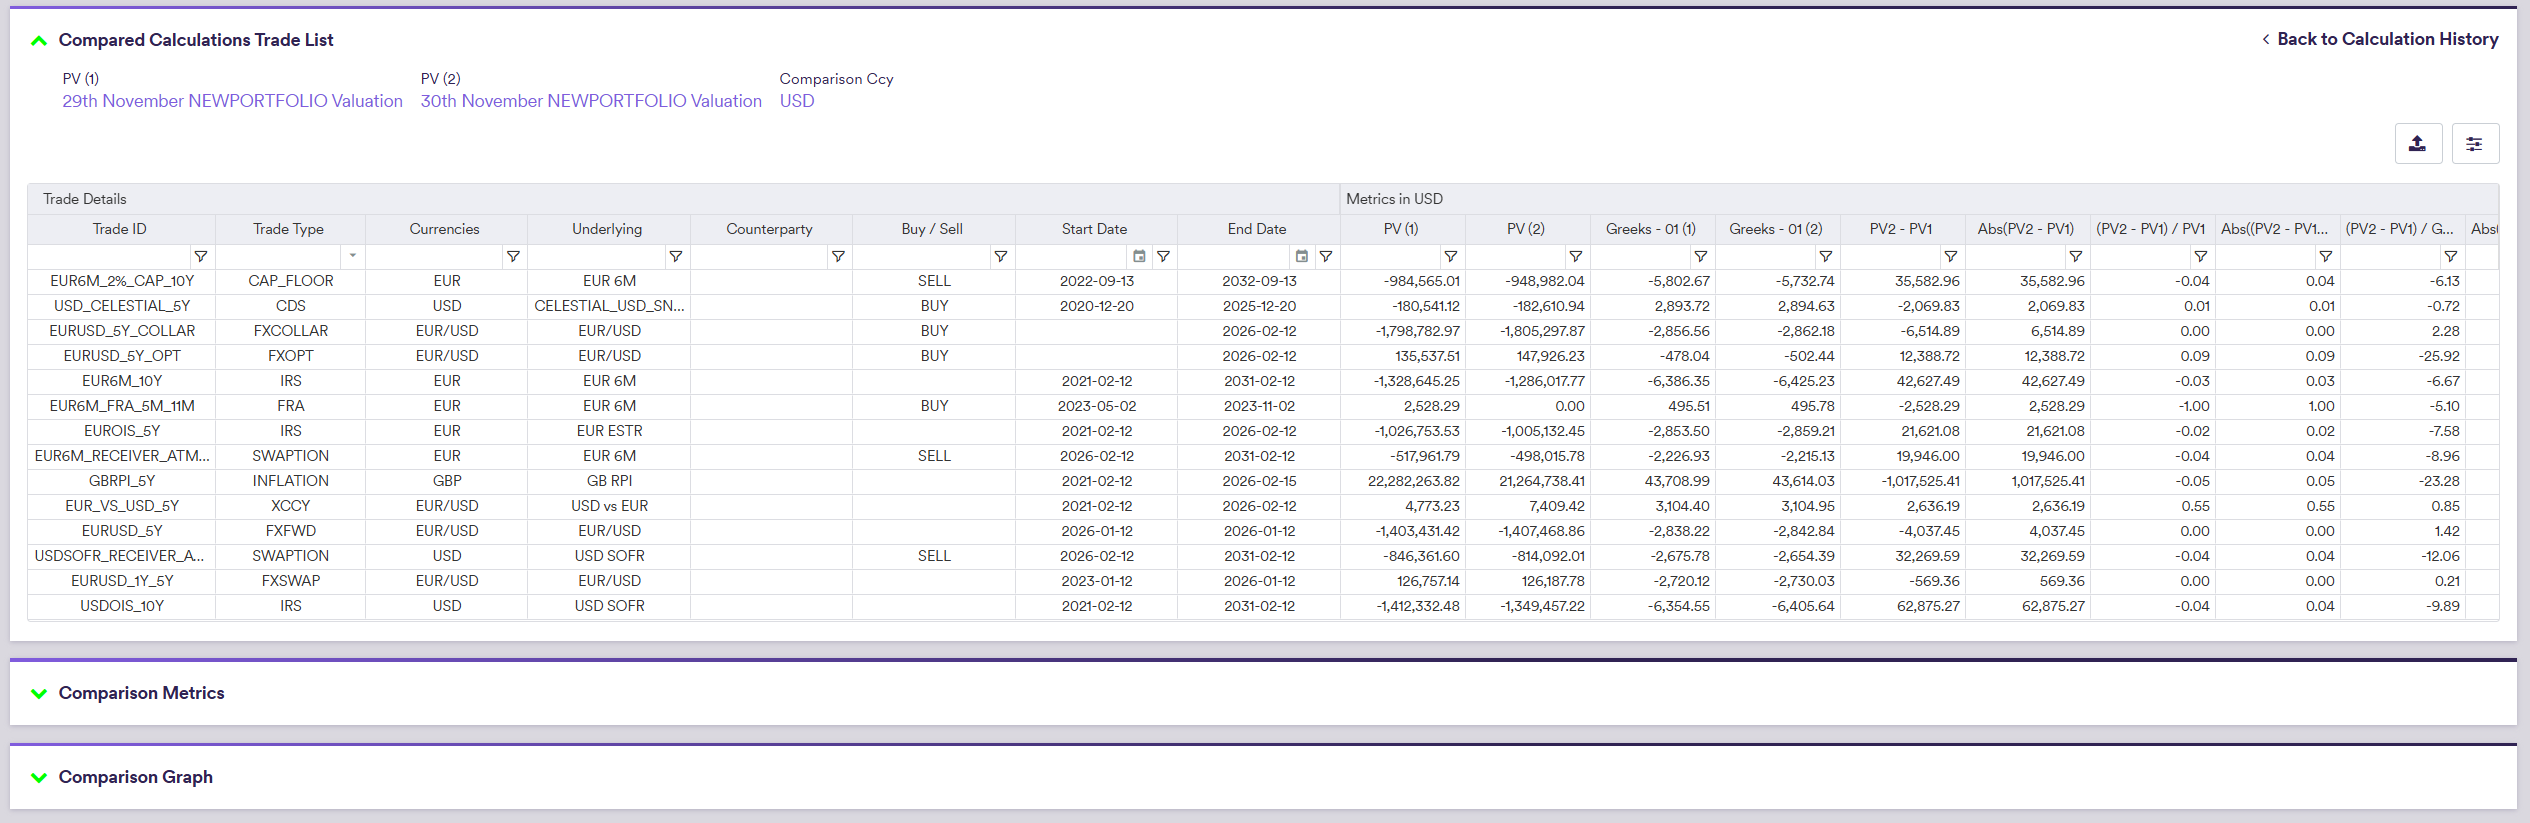Collapse the Compared Calculations Trade List section
Screen dimensions: 2530x823
39,41
